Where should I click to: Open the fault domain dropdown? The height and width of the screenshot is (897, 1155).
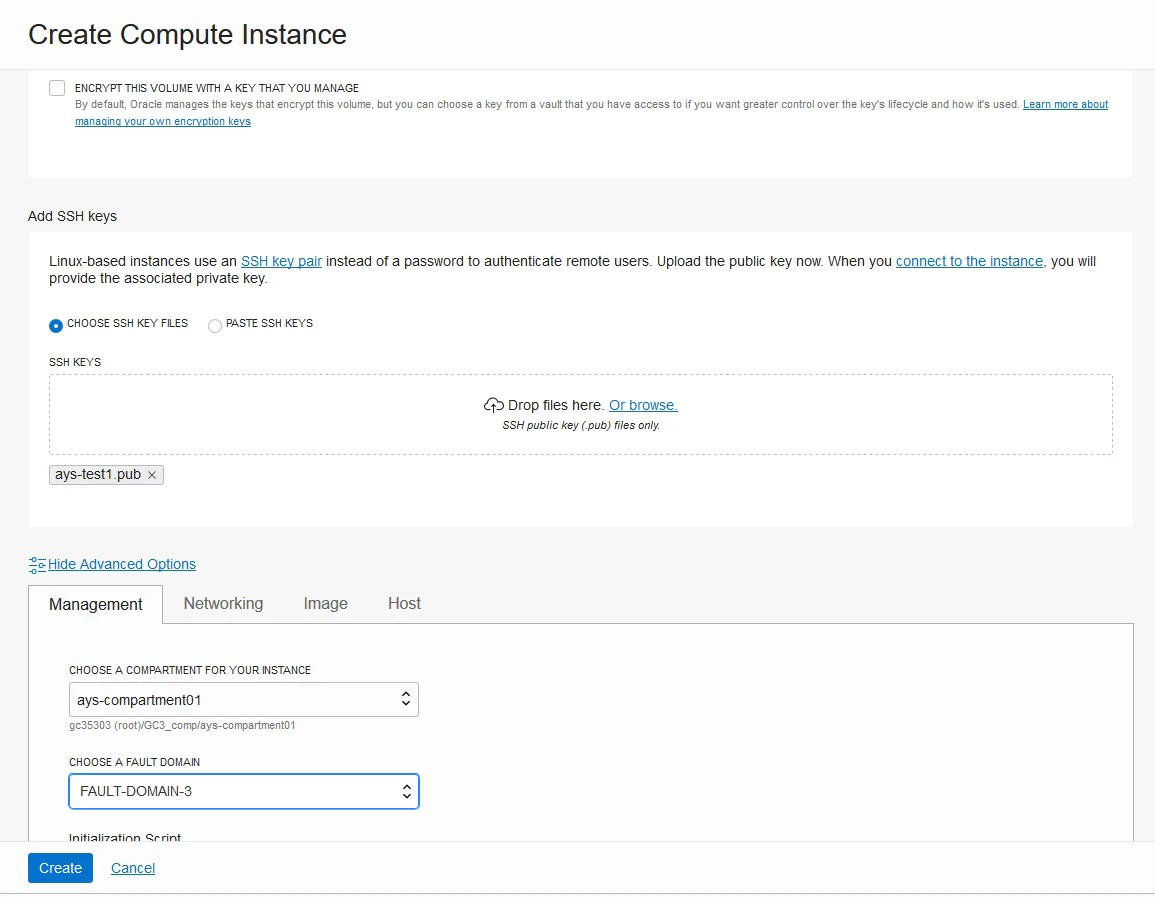[244, 791]
